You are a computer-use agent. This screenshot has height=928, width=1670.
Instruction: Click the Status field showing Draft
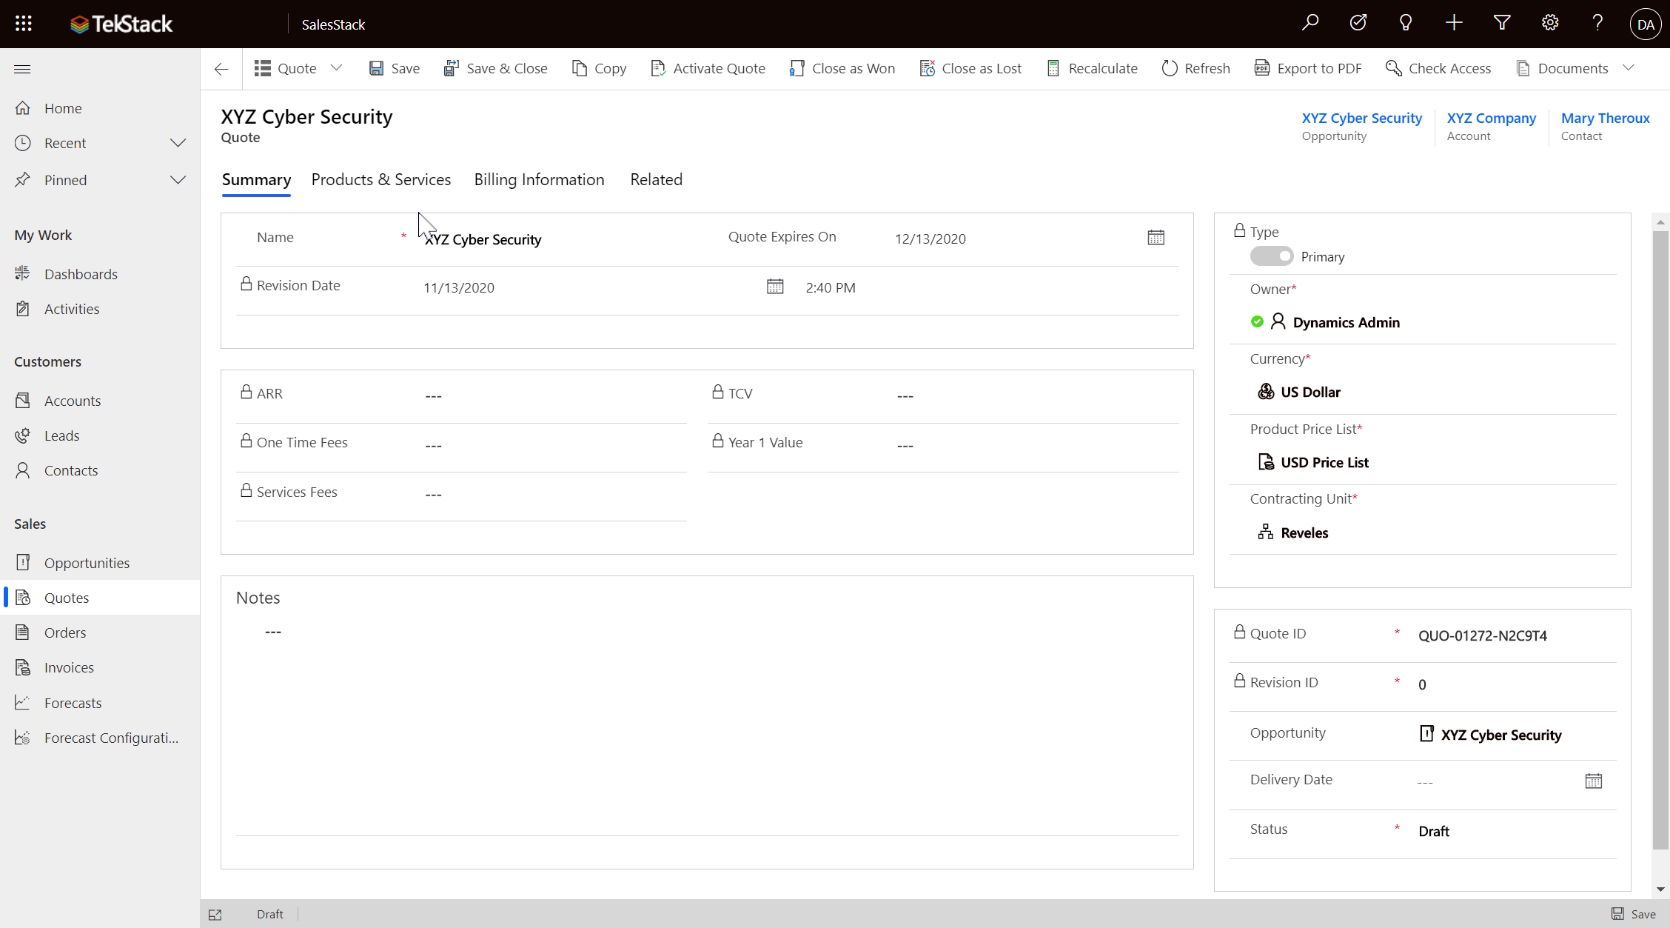[1512, 831]
